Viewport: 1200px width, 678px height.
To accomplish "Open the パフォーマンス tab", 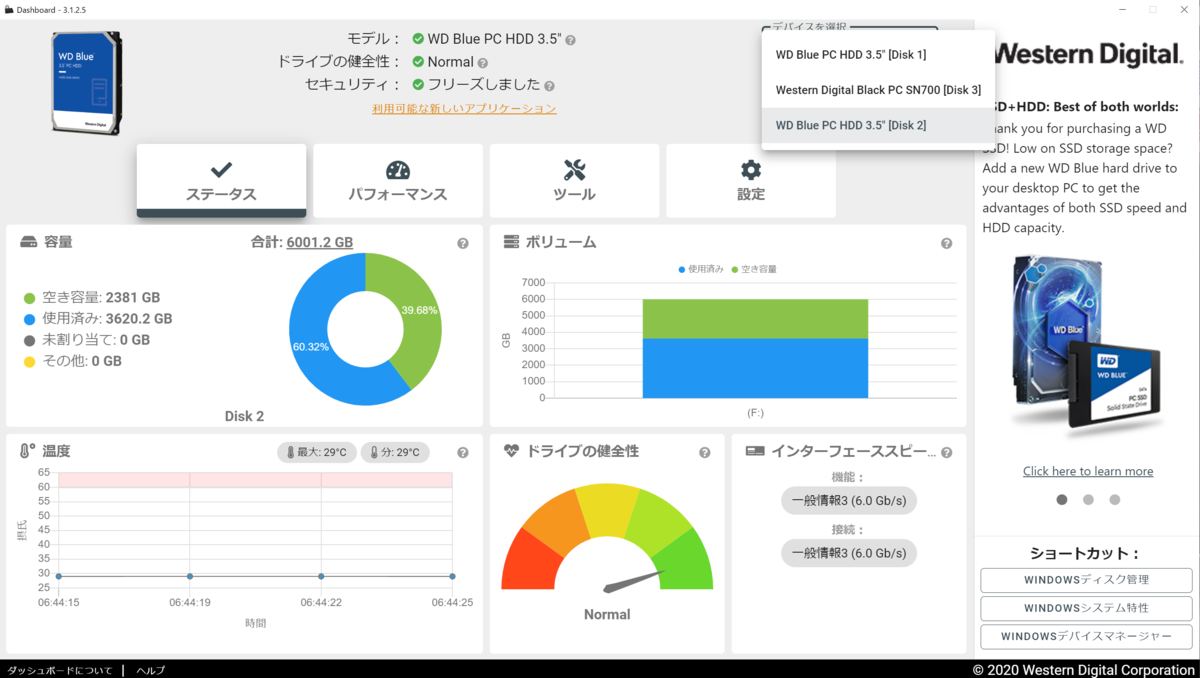I will (x=398, y=181).
